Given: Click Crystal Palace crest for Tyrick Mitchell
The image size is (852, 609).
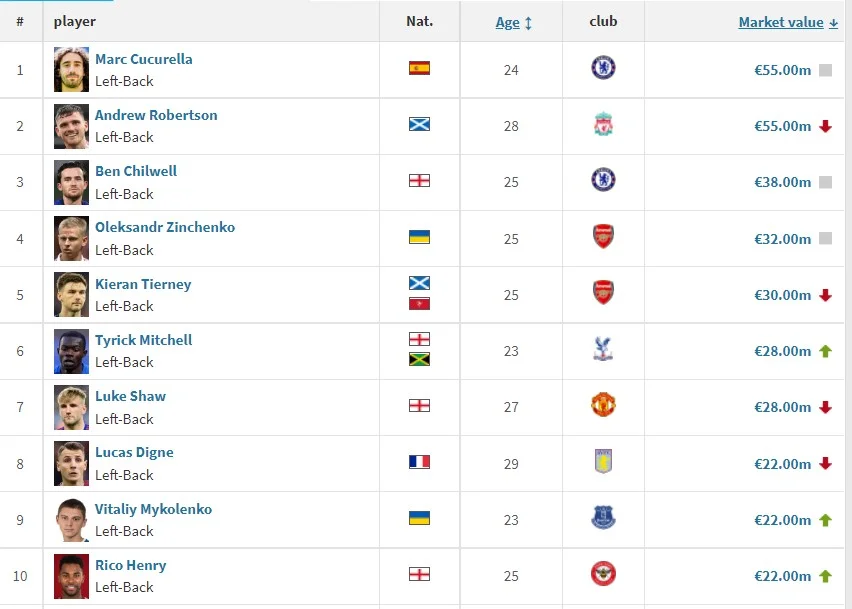Looking at the screenshot, I should [603, 349].
